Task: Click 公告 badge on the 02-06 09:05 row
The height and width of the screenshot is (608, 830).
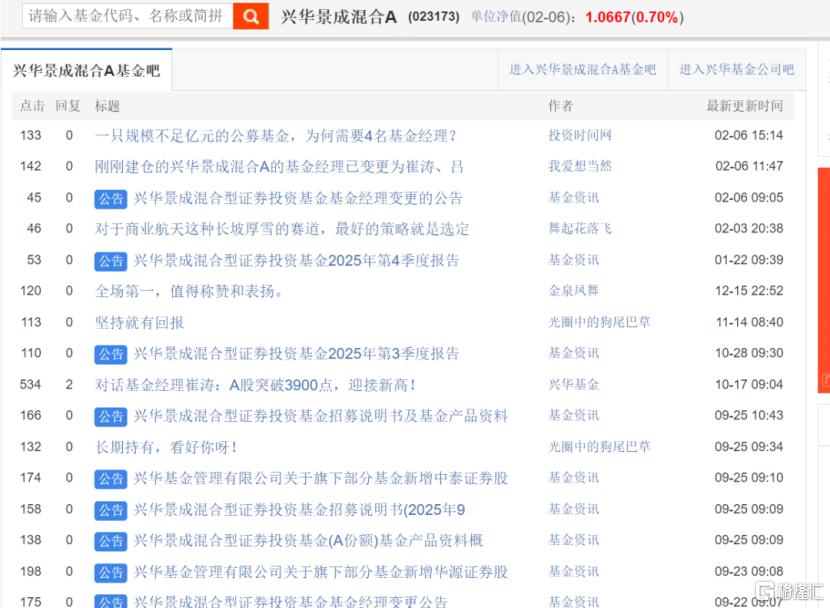Action: 111,199
